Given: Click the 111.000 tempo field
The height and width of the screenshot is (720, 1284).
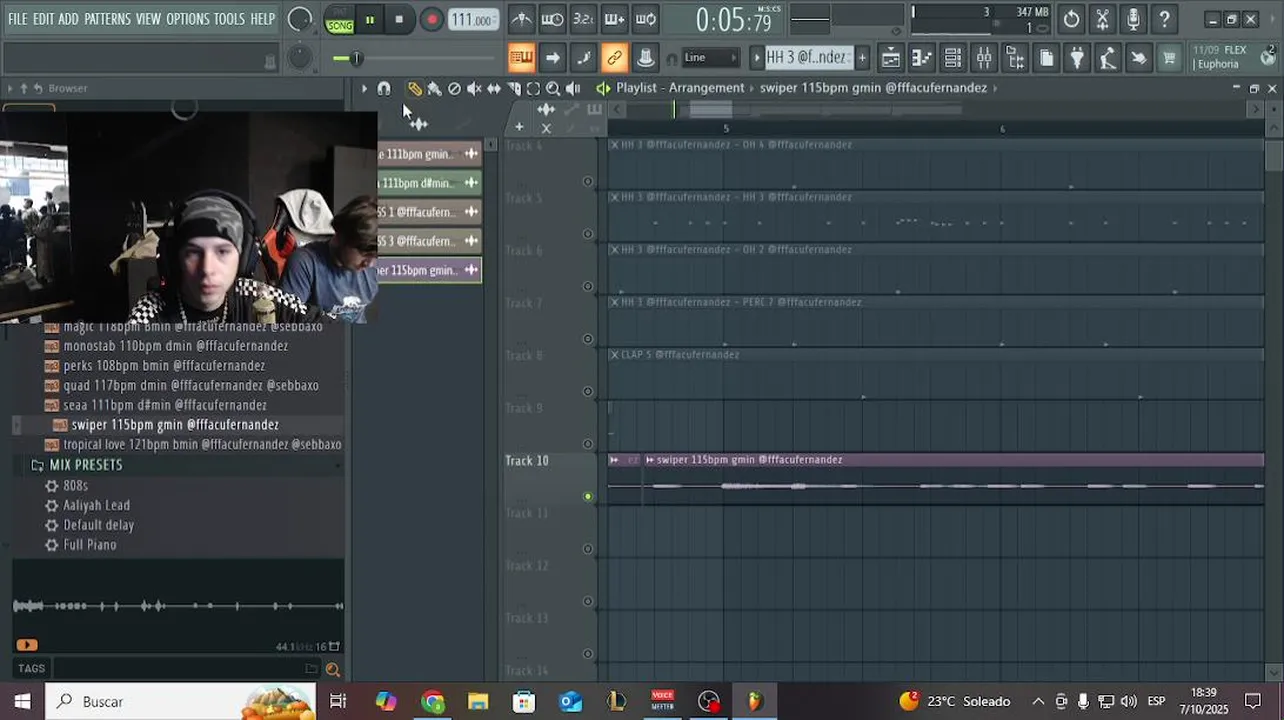Looking at the screenshot, I should tap(473, 20).
